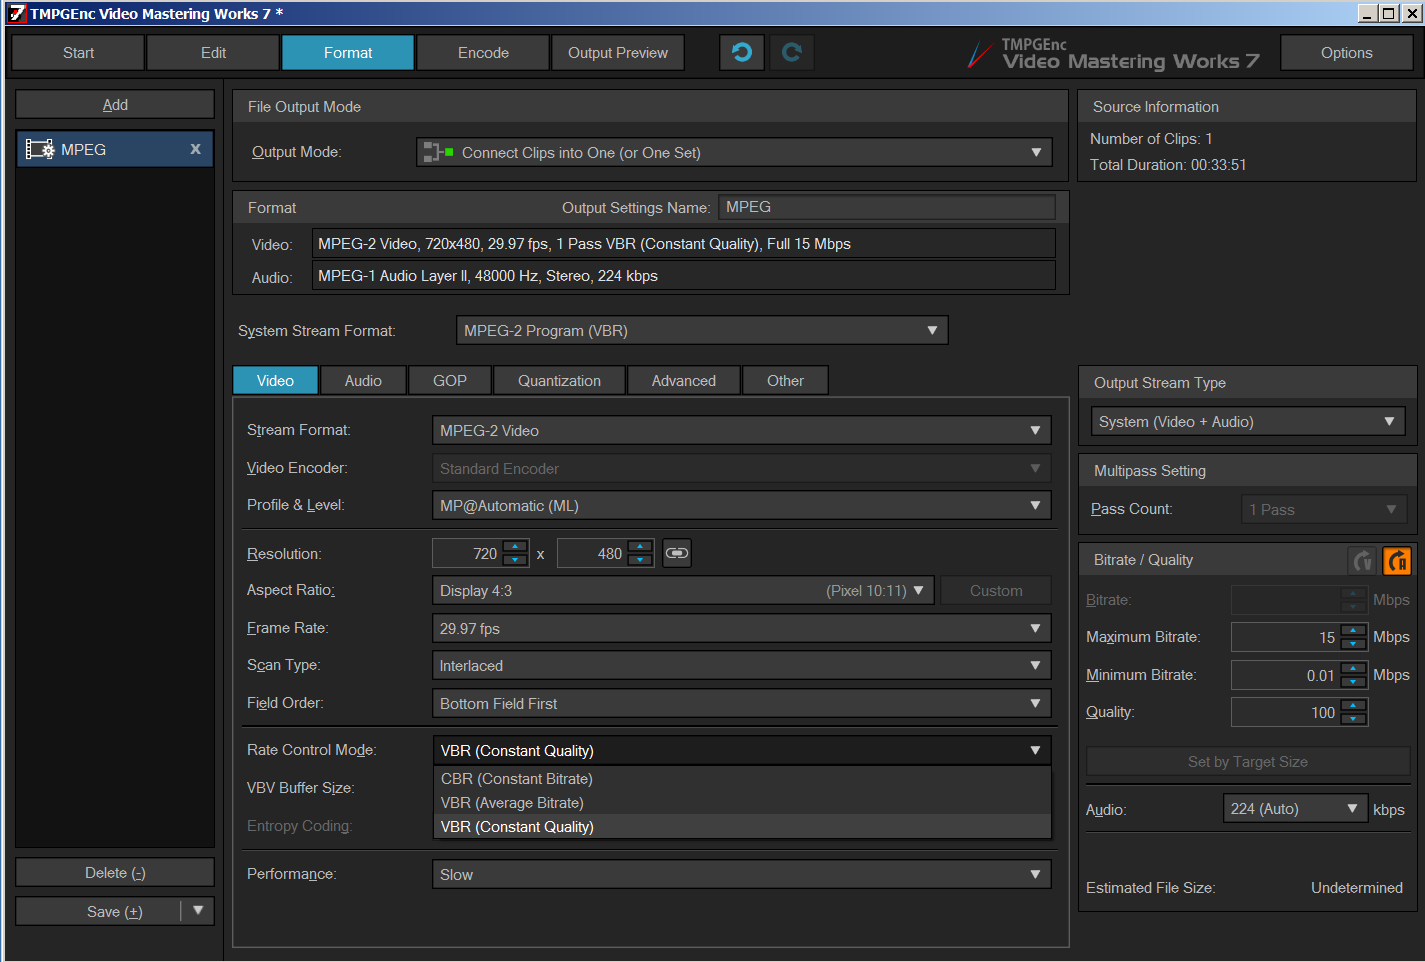Open the Options button

coord(1346,53)
